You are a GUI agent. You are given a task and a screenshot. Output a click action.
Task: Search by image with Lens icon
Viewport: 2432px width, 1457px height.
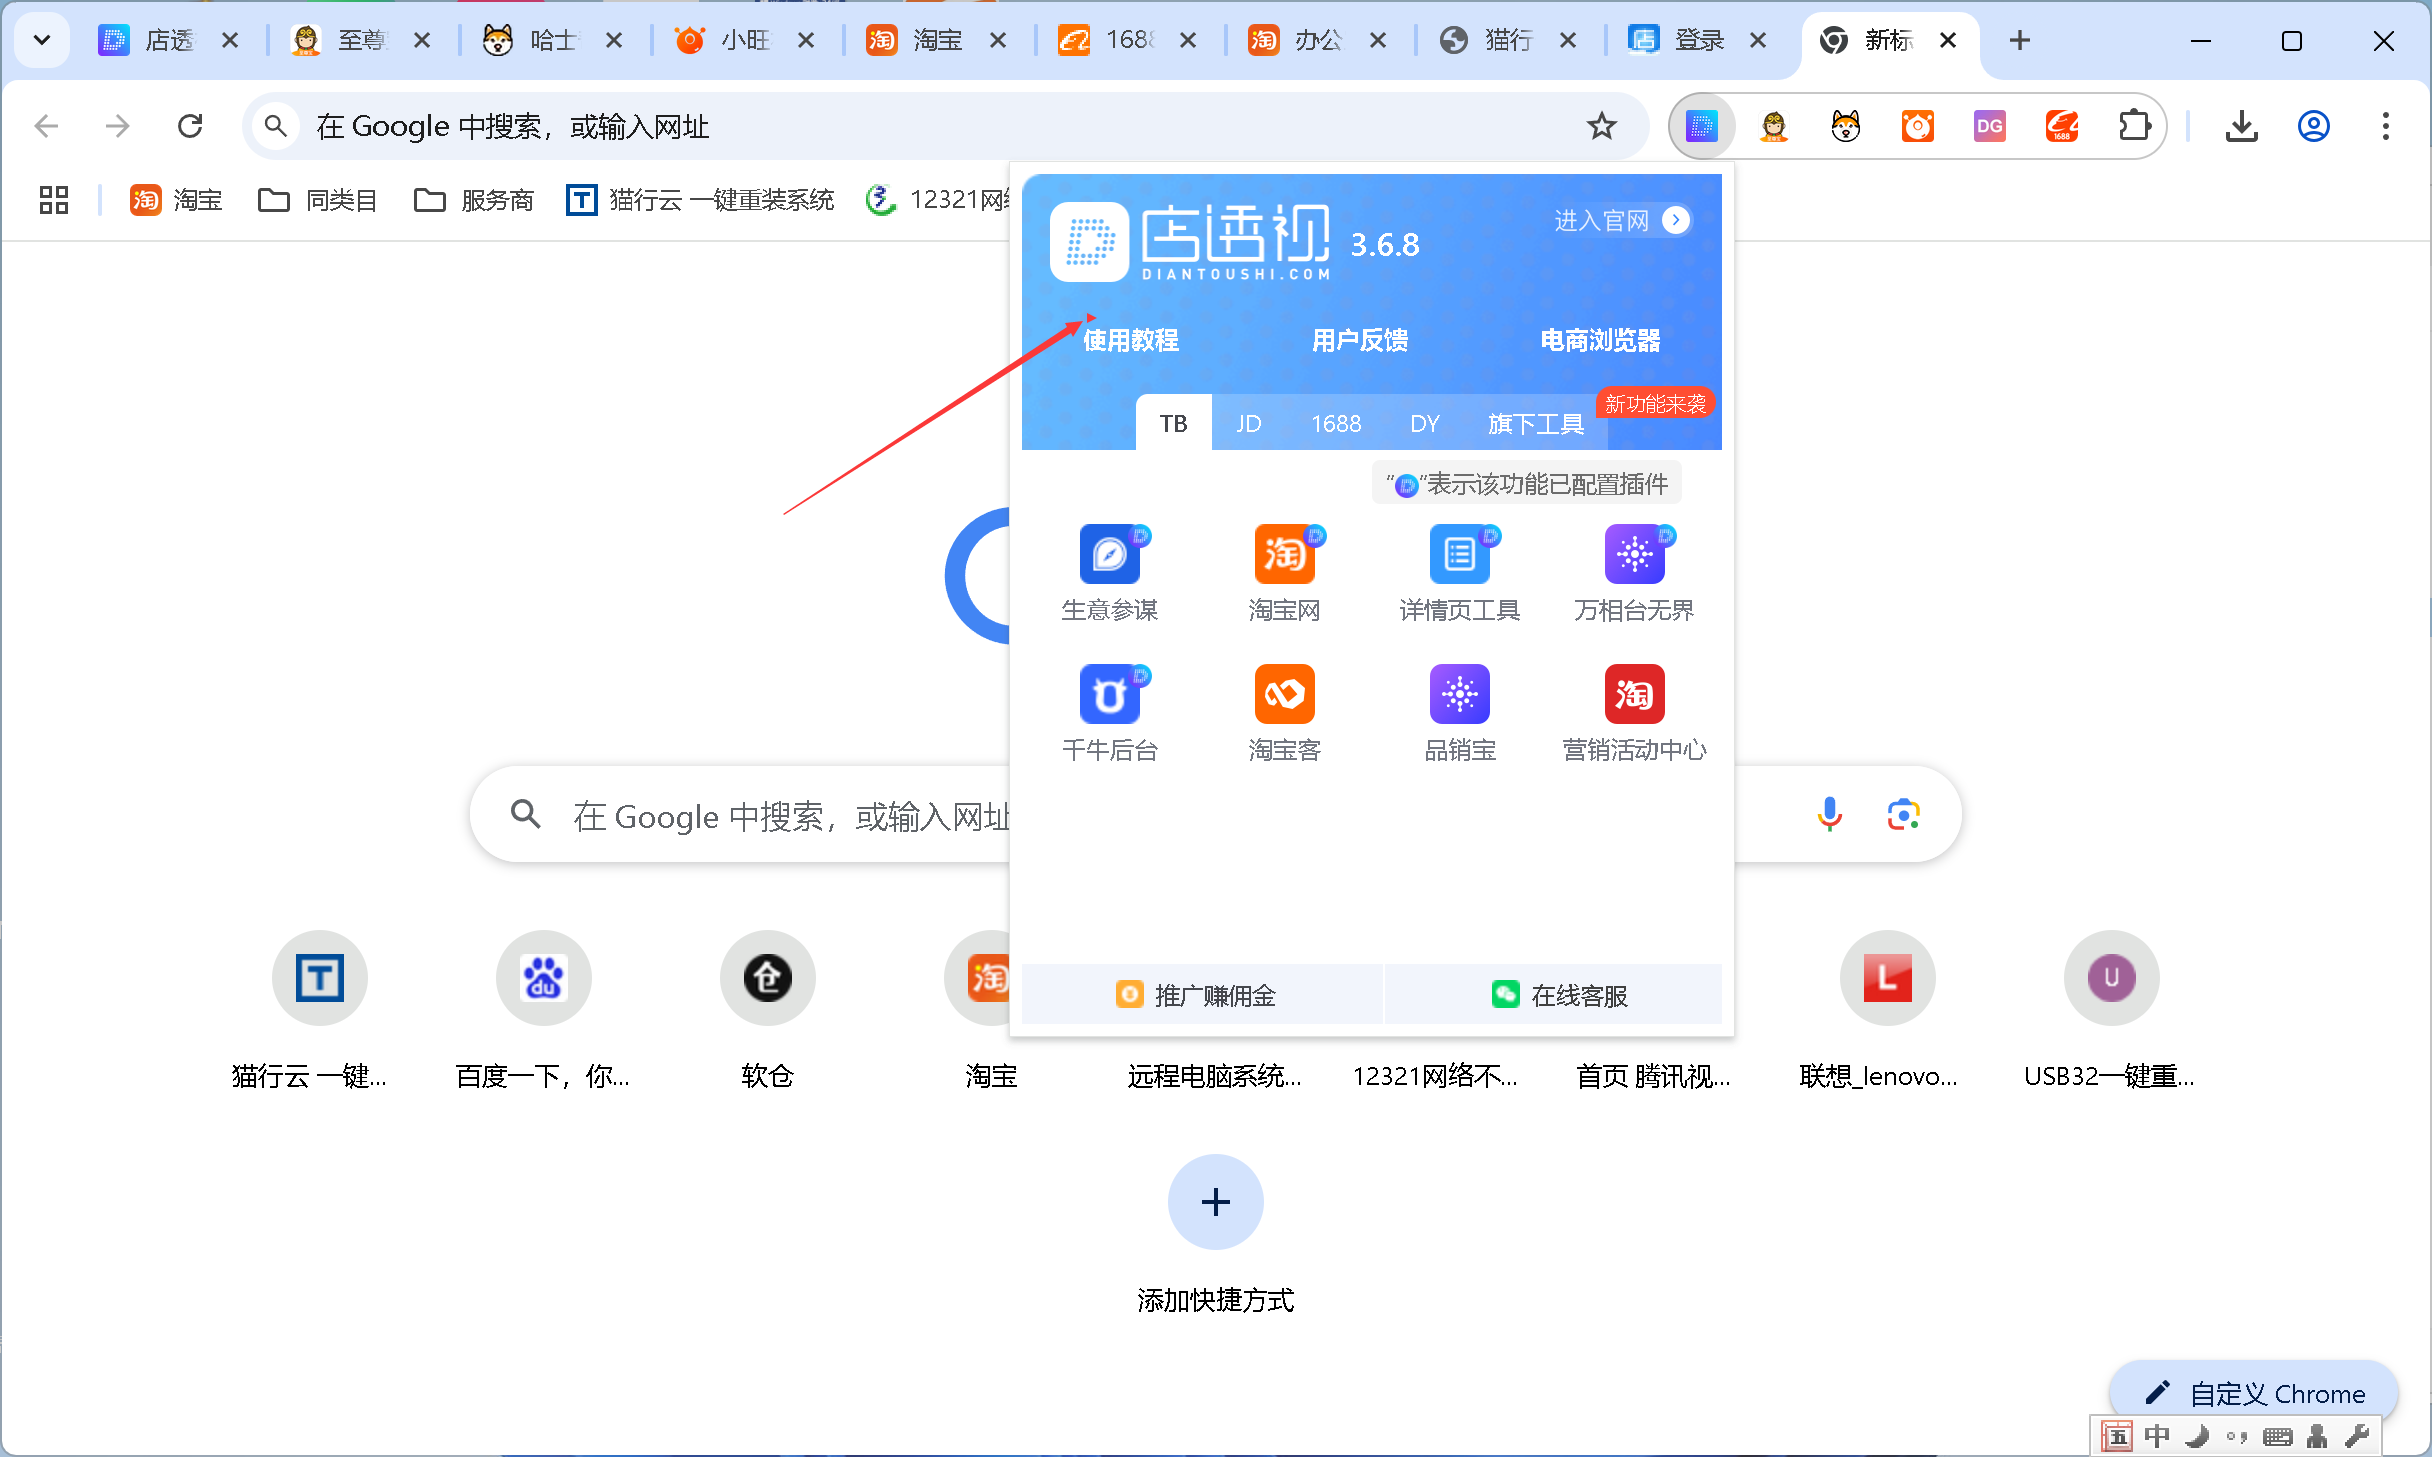[1904, 815]
